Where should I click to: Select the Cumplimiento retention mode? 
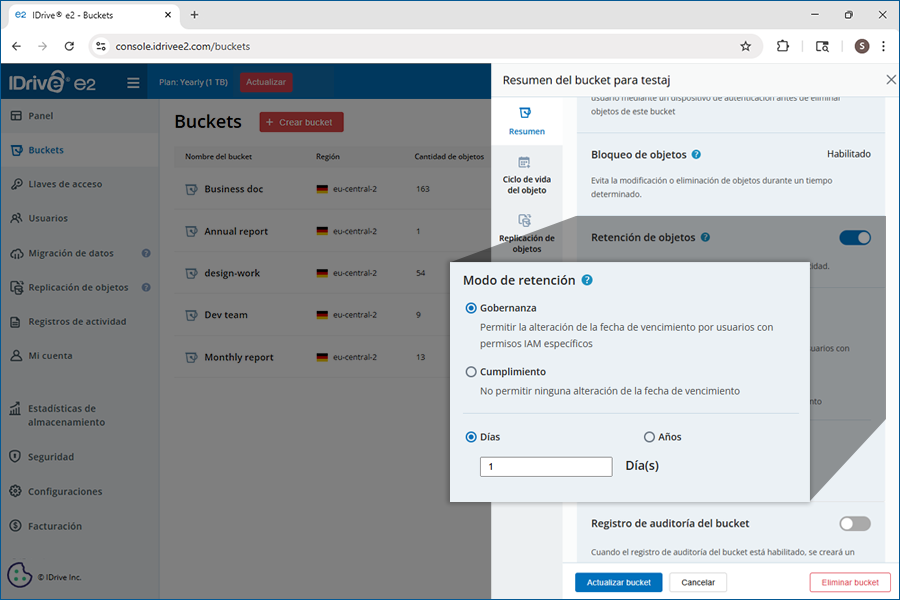coord(471,372)
